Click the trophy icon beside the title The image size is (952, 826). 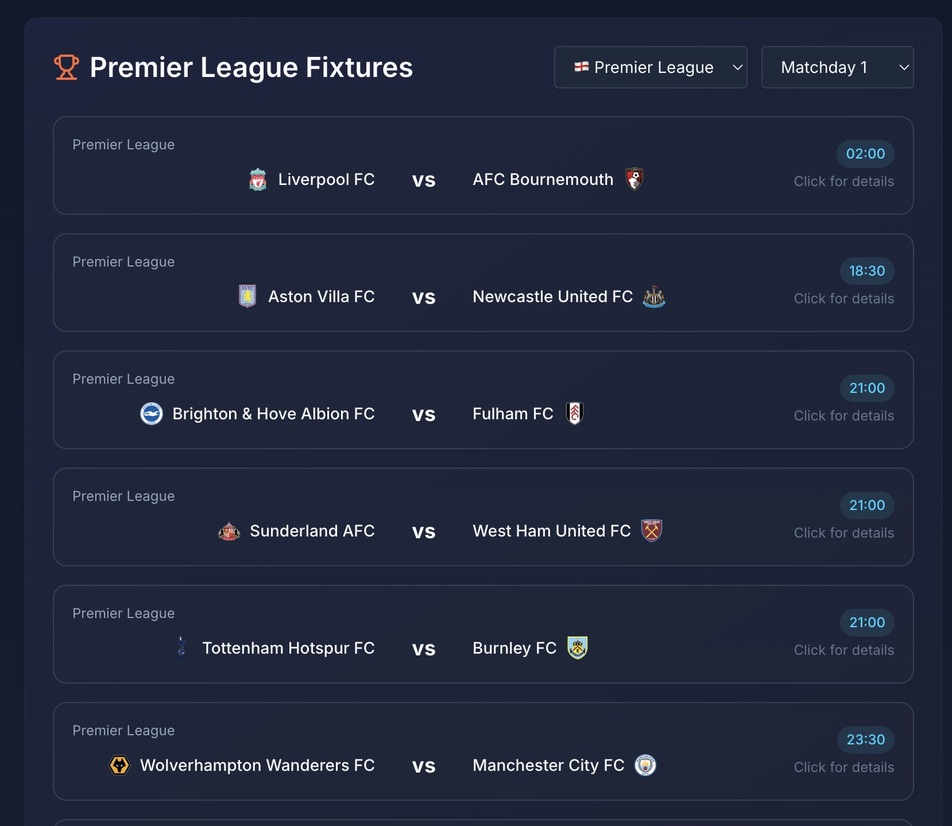[66, 67]
